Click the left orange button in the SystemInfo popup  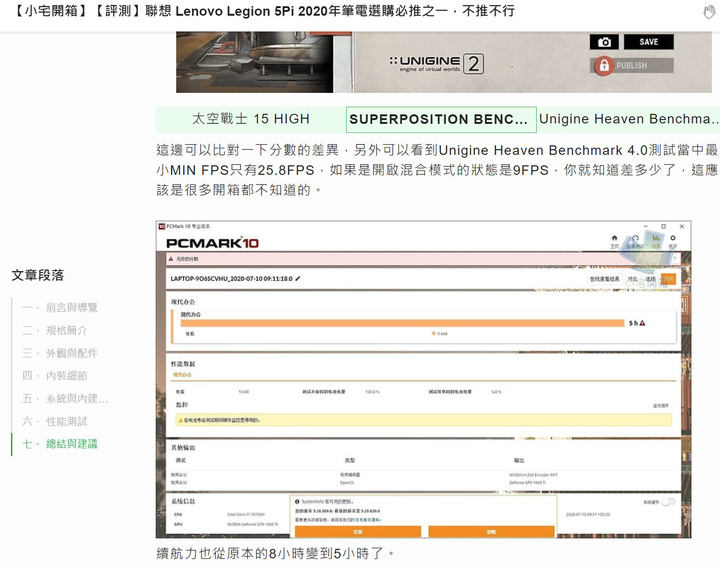[x=358, y=532]
